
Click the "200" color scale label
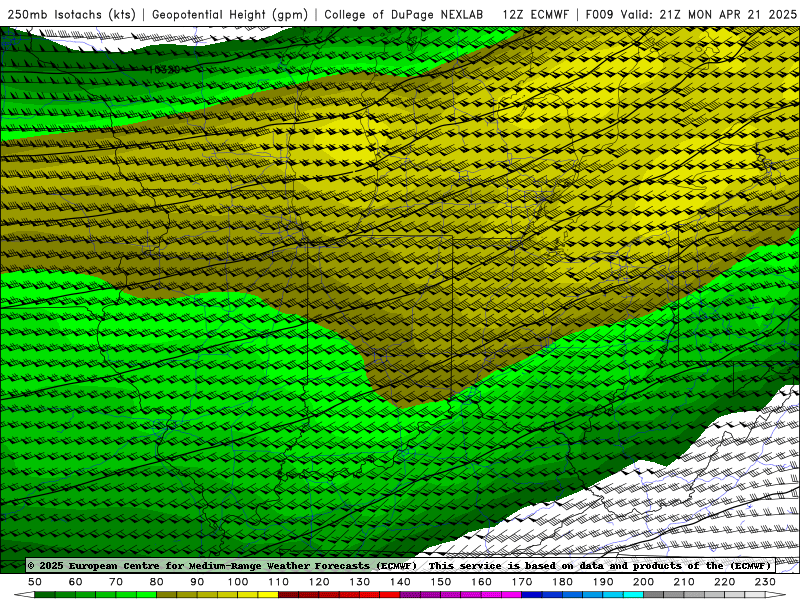[643, 582]
